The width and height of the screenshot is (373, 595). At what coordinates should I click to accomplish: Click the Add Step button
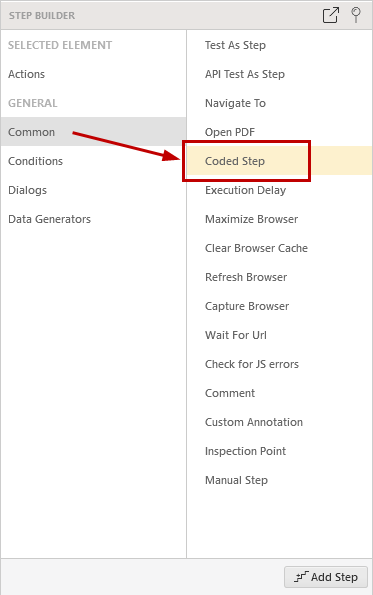point(326,577)
